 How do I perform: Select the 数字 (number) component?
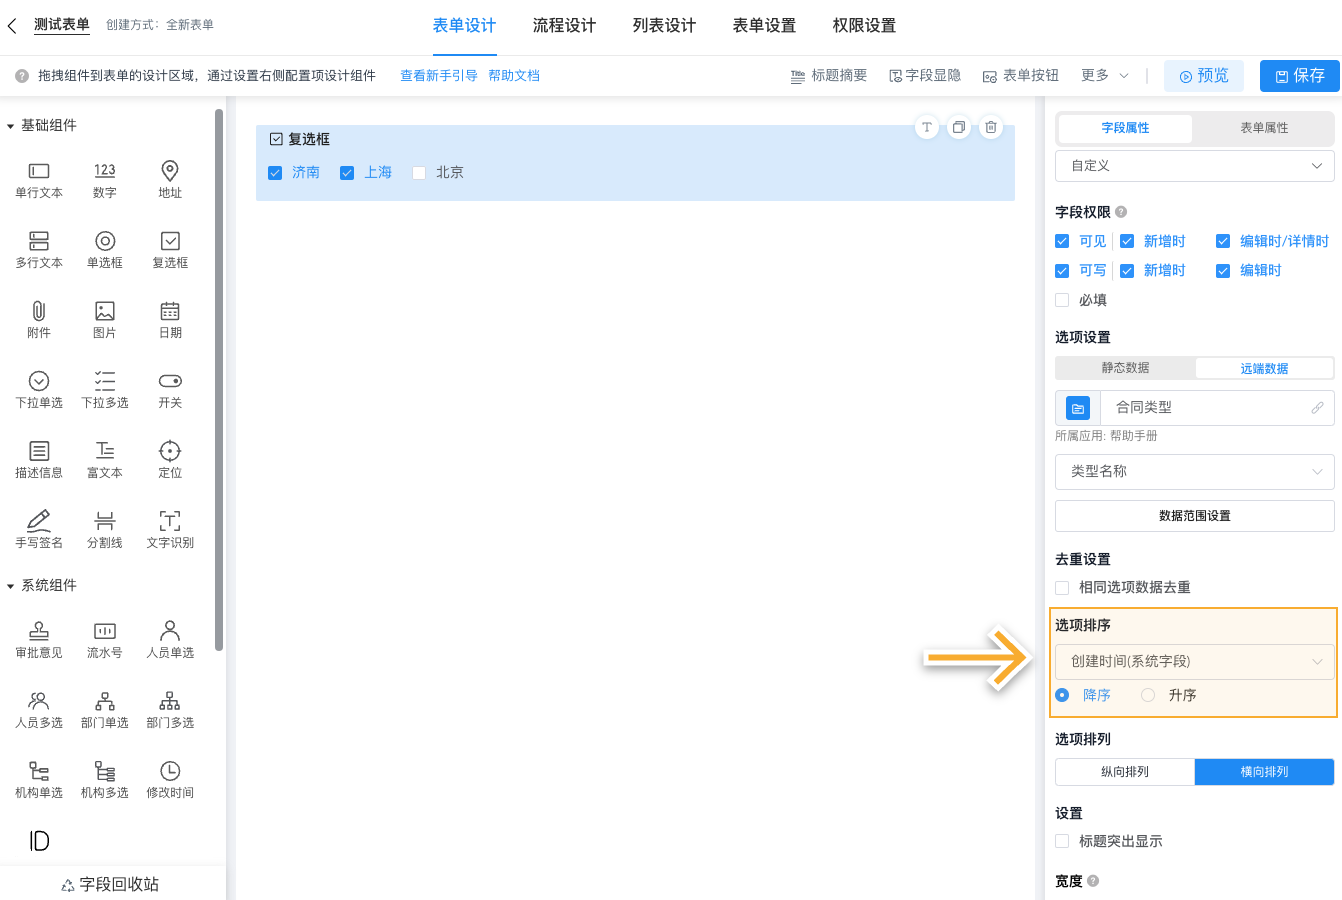coord(104,180)
